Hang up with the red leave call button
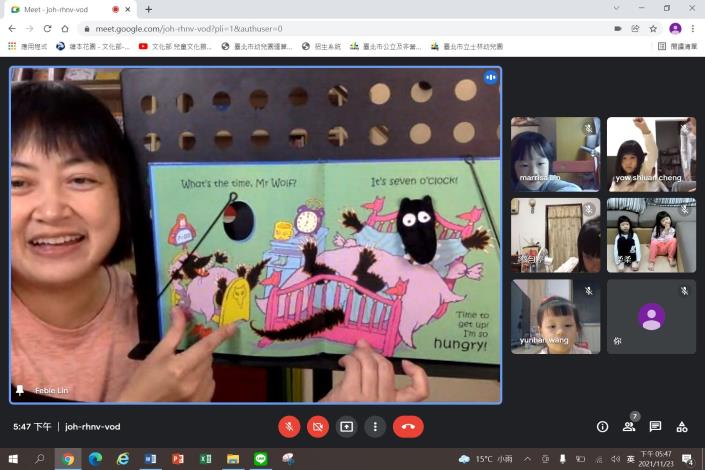Screen dimensions: 705x470 (408, 426)
